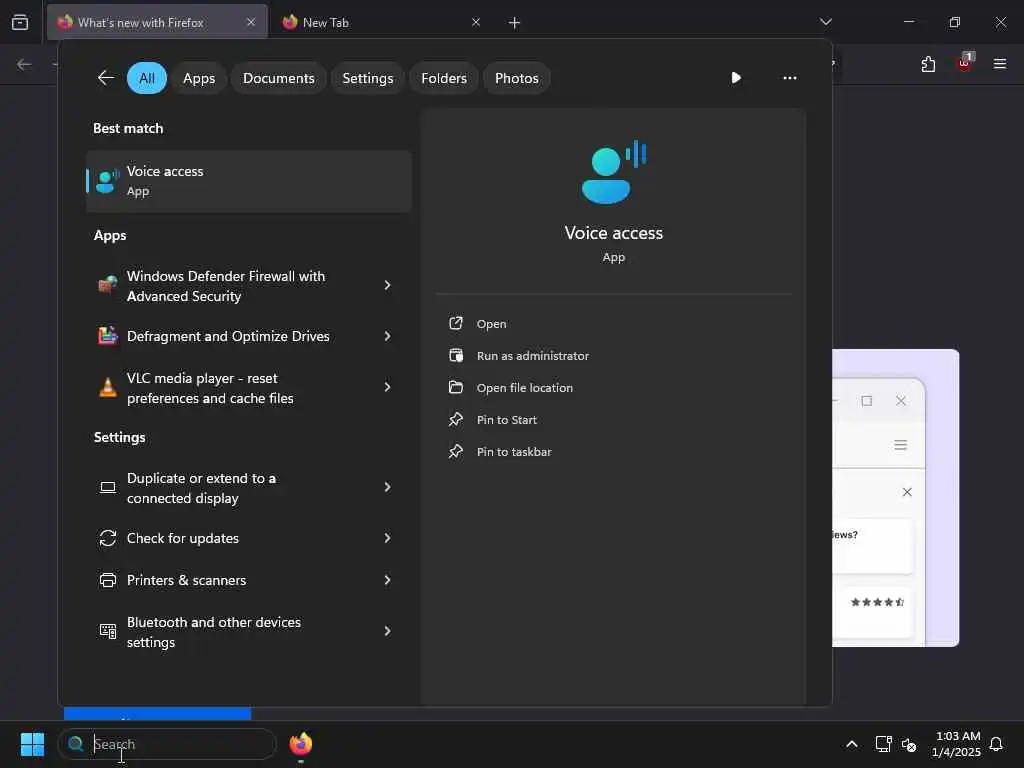Click the Windows Defender Firewall icon
The height and width of the screenshot is (768, 1024).
click(108, 285)
